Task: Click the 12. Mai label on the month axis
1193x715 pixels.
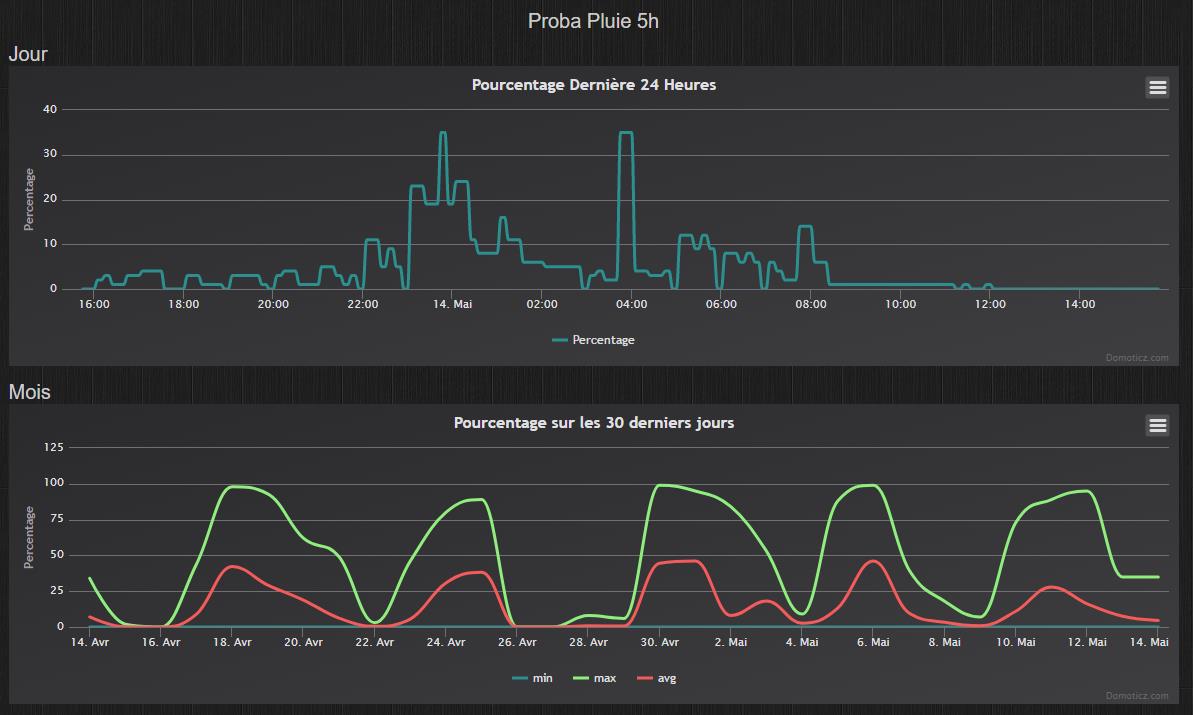Action: [x=1087, y=642]
